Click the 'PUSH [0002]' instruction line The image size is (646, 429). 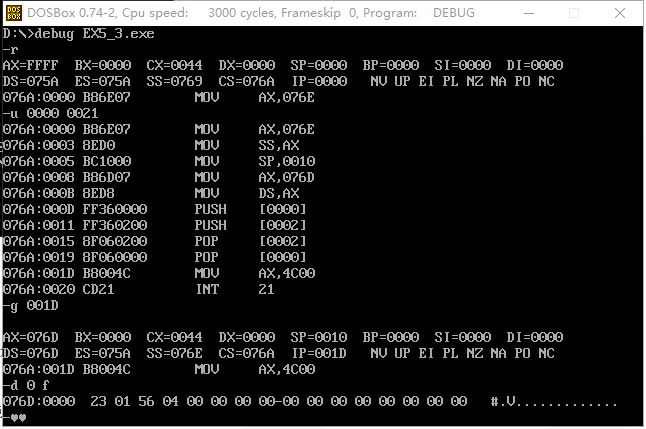pyautogui.click(x=154, y=225)
